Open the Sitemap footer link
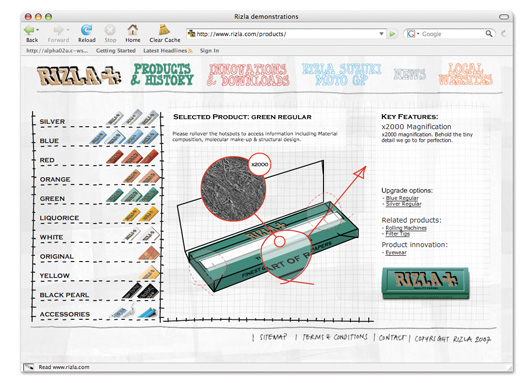 273,337
